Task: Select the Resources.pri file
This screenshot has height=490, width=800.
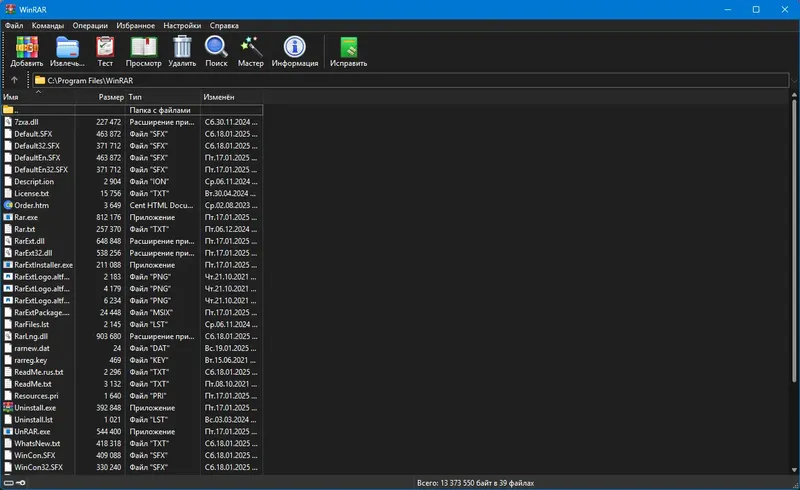Action: pos(36,396)
